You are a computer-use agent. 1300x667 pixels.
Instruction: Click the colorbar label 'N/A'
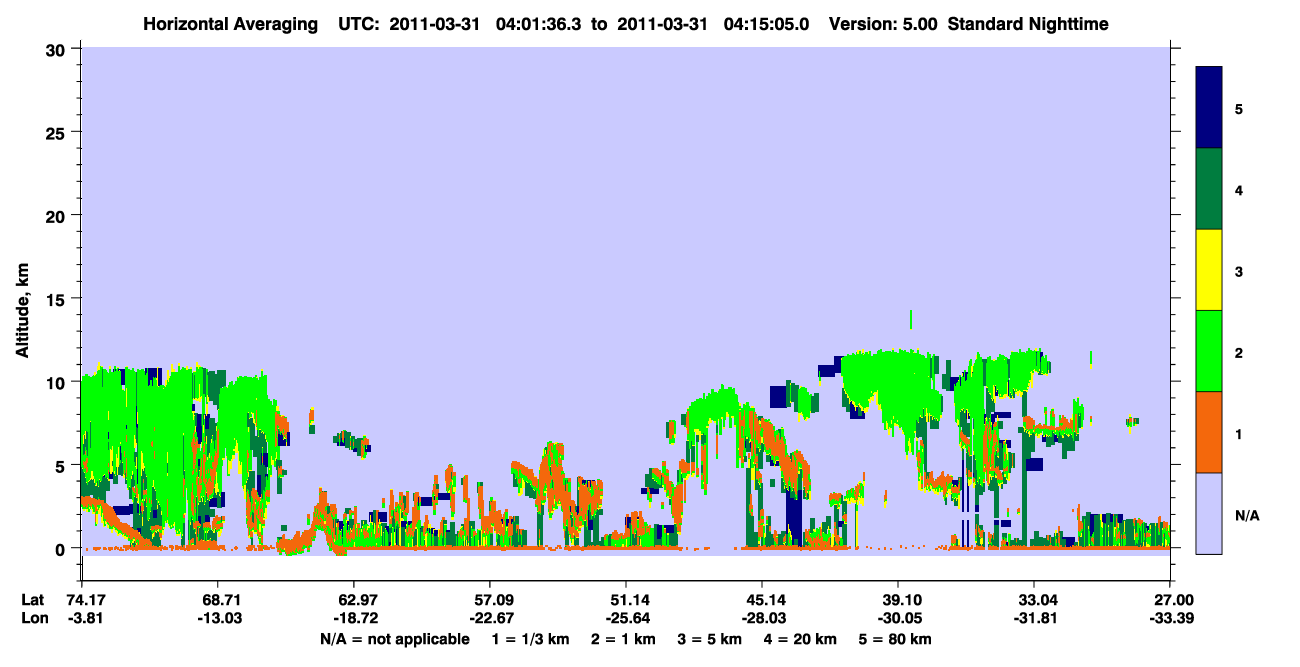click(1246, 515)
